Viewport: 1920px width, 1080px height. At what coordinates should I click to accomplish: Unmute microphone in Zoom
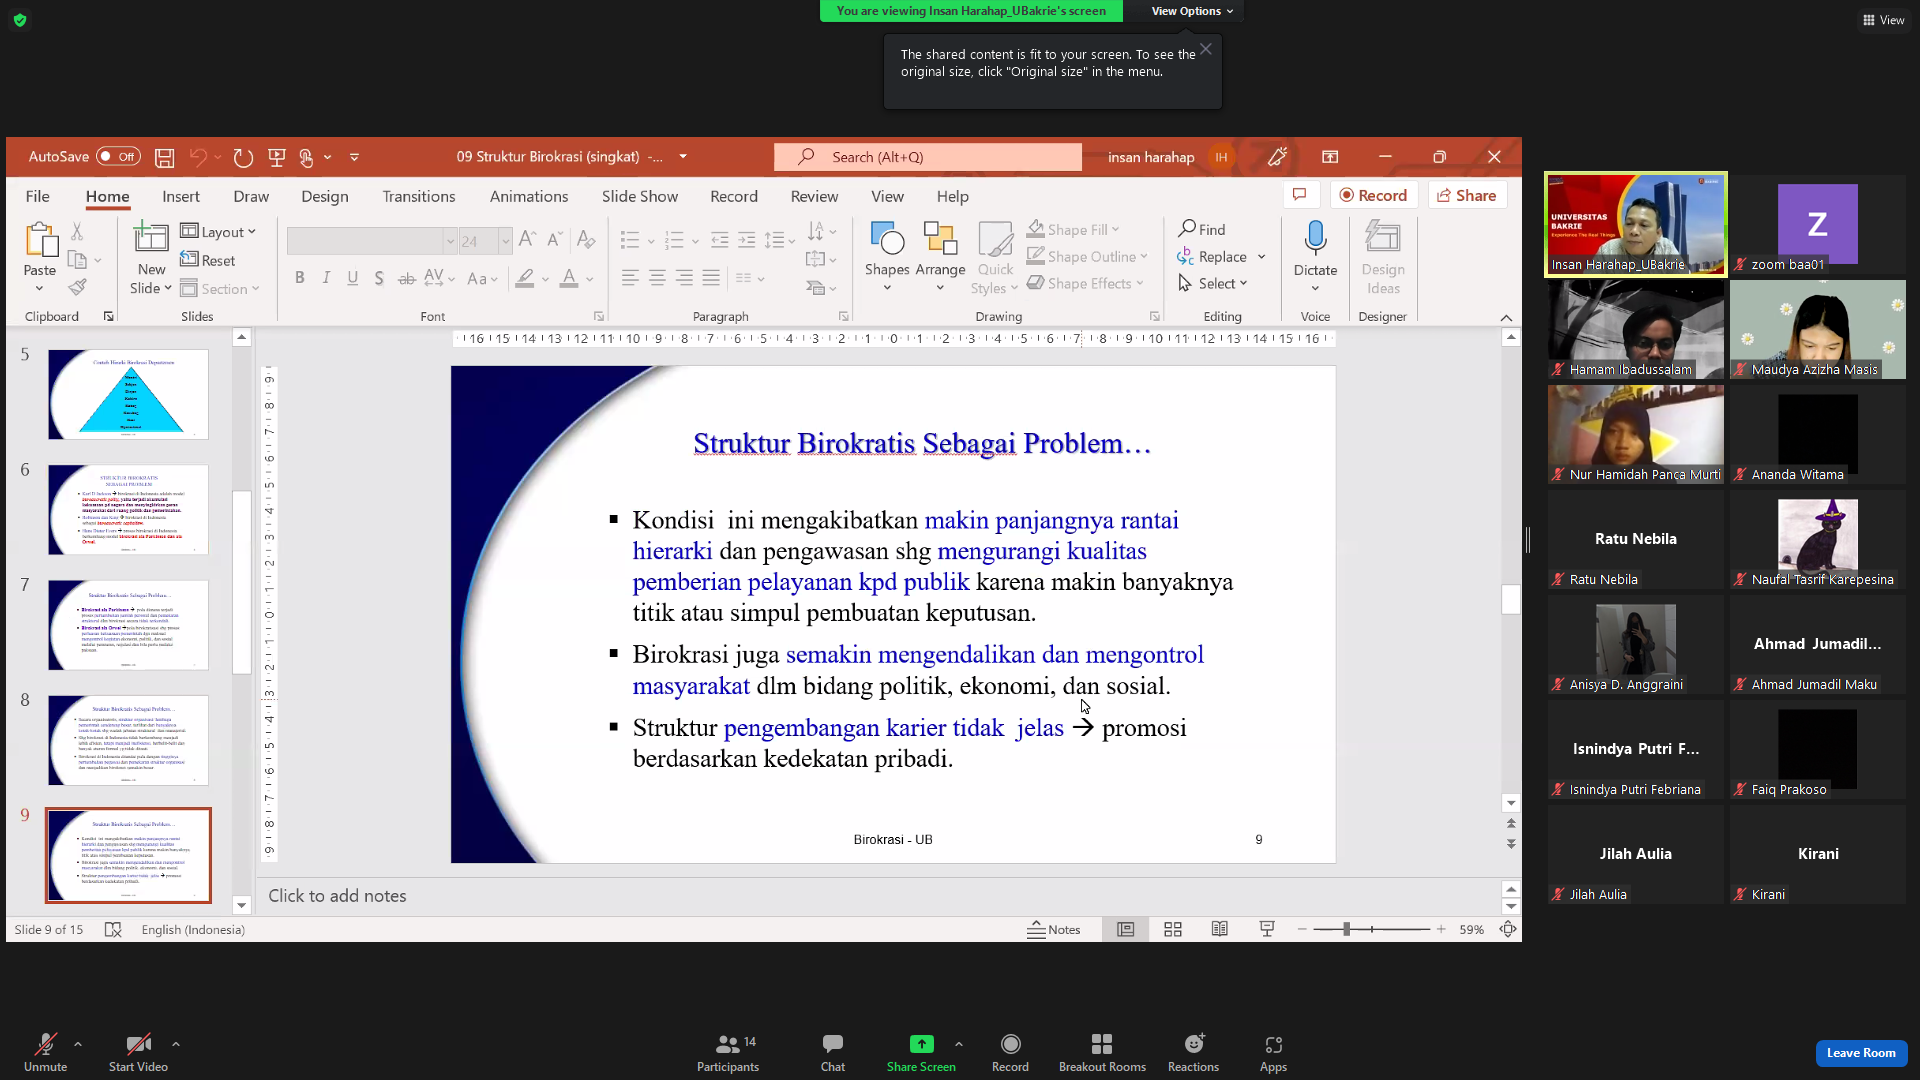[45, 1053]
